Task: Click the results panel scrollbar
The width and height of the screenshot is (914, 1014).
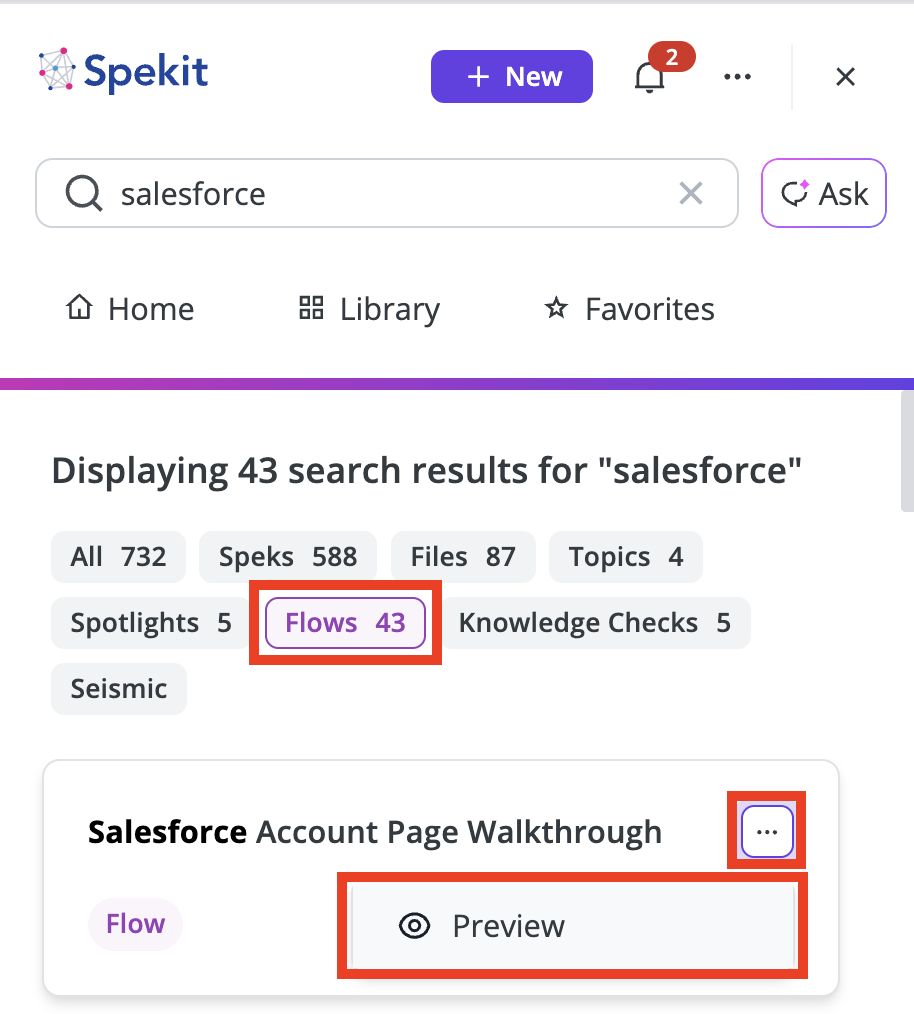Action: [x=907, y=451]
